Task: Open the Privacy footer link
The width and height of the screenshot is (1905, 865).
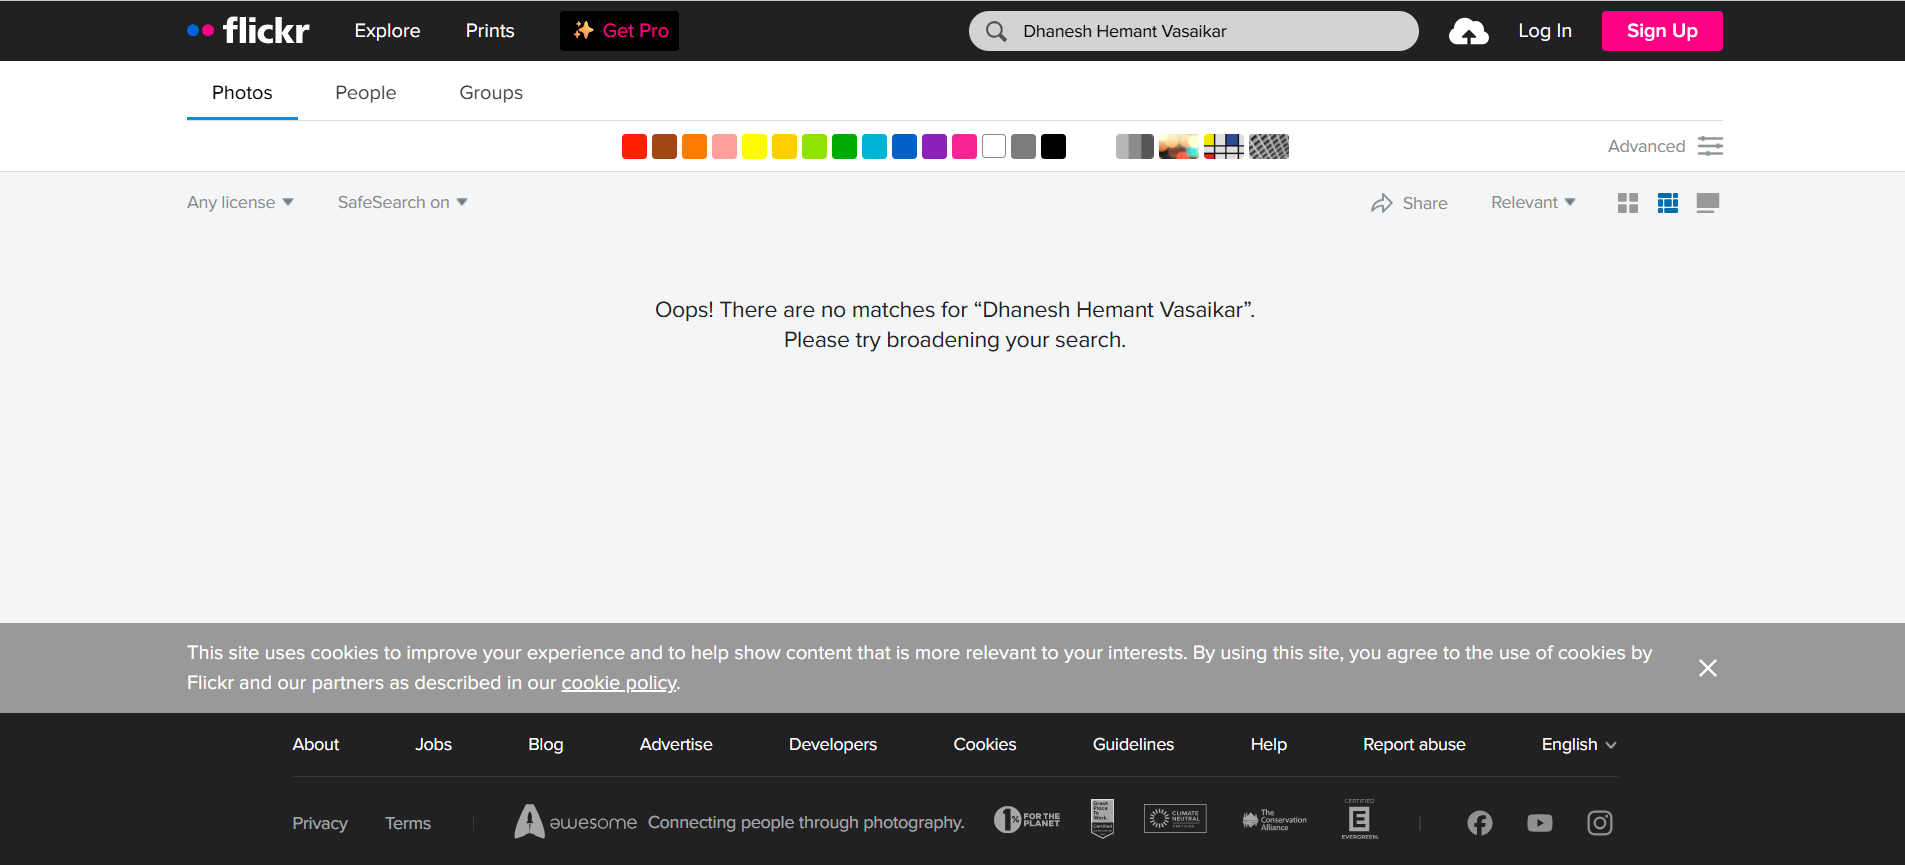Action: pos(320,823)
